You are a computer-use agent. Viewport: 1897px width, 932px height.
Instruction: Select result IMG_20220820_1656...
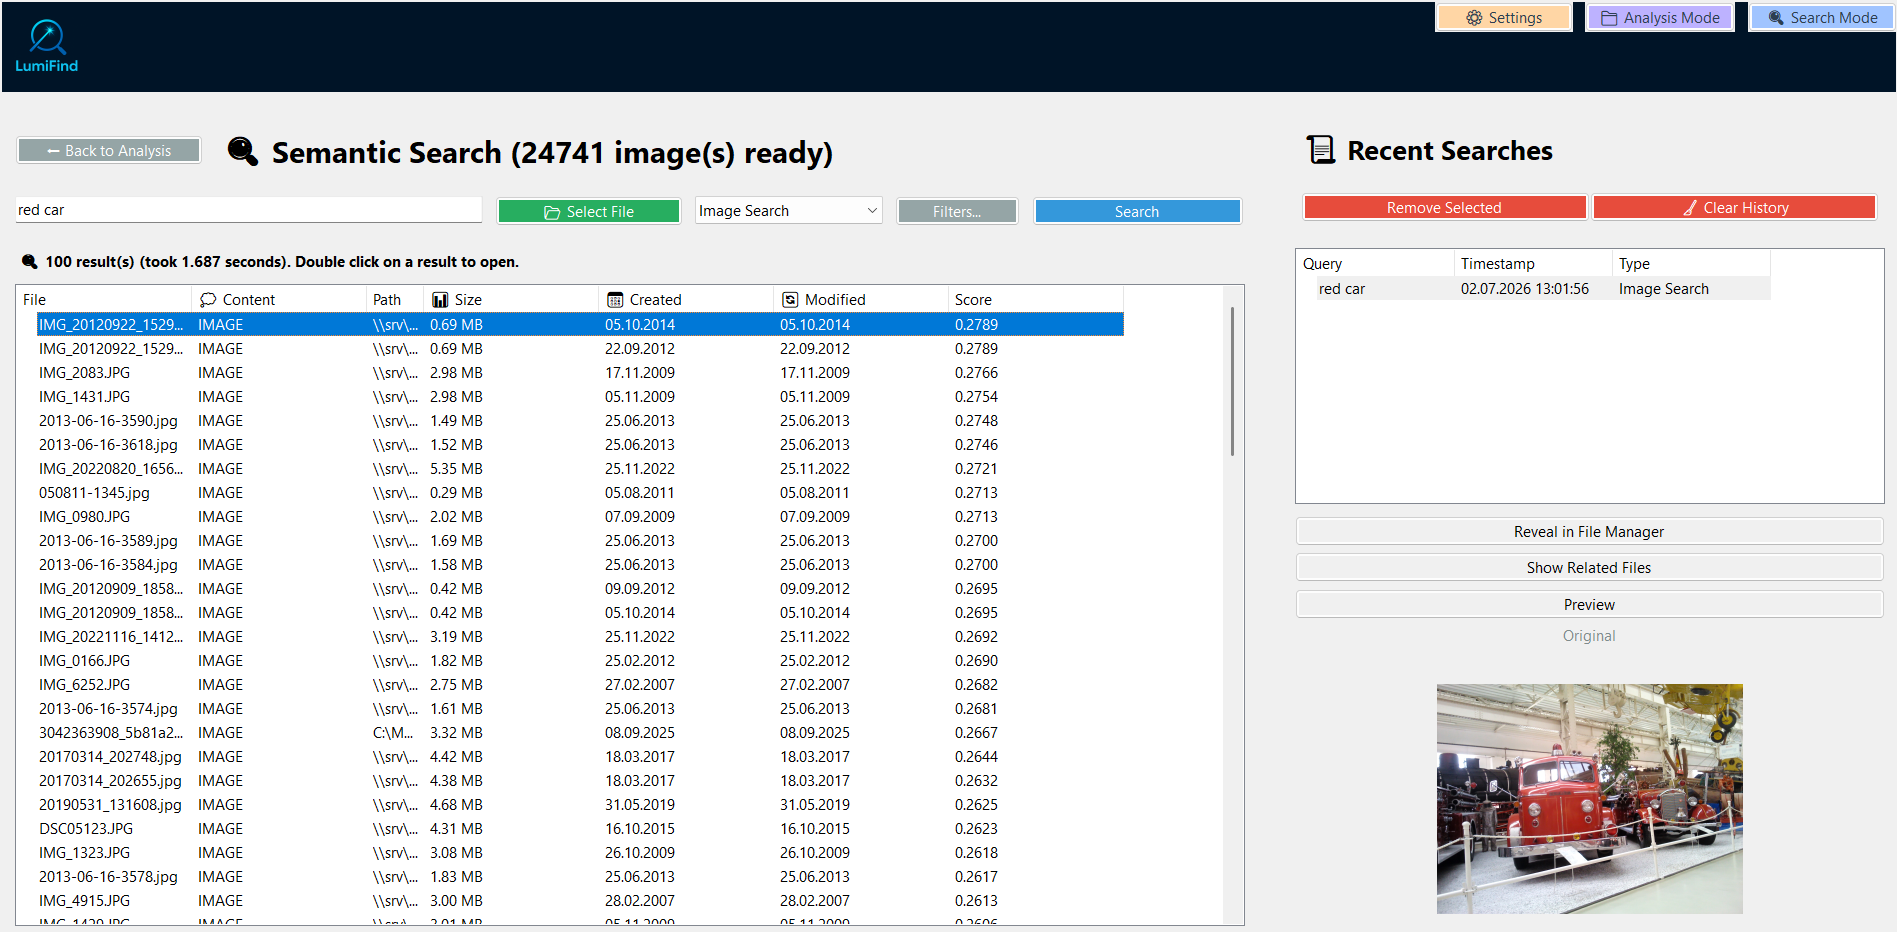tap(580, 469)
